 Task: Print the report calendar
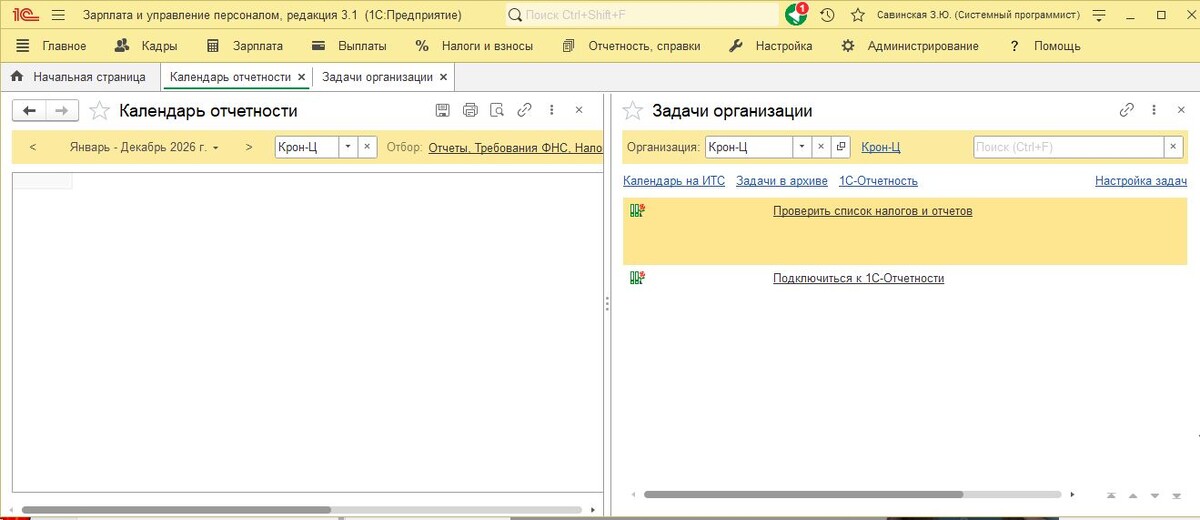[471, 111]
